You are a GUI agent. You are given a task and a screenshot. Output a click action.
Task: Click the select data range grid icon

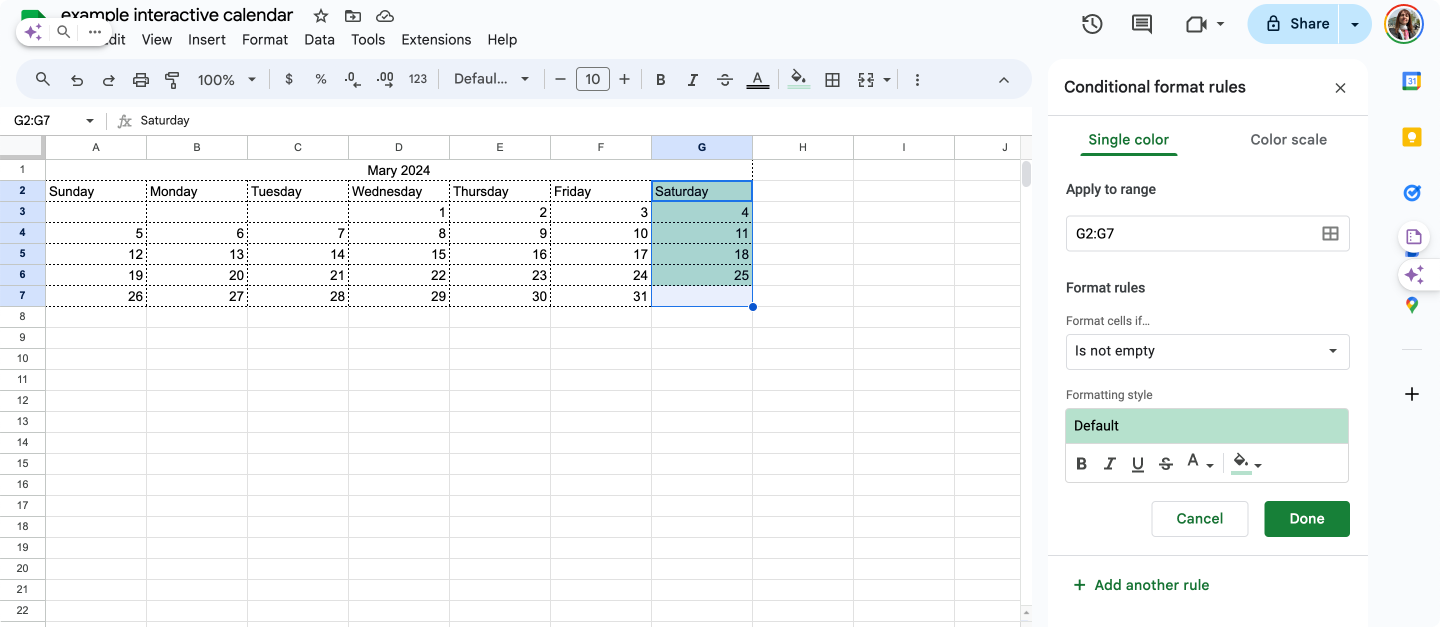click(1330, 233)
